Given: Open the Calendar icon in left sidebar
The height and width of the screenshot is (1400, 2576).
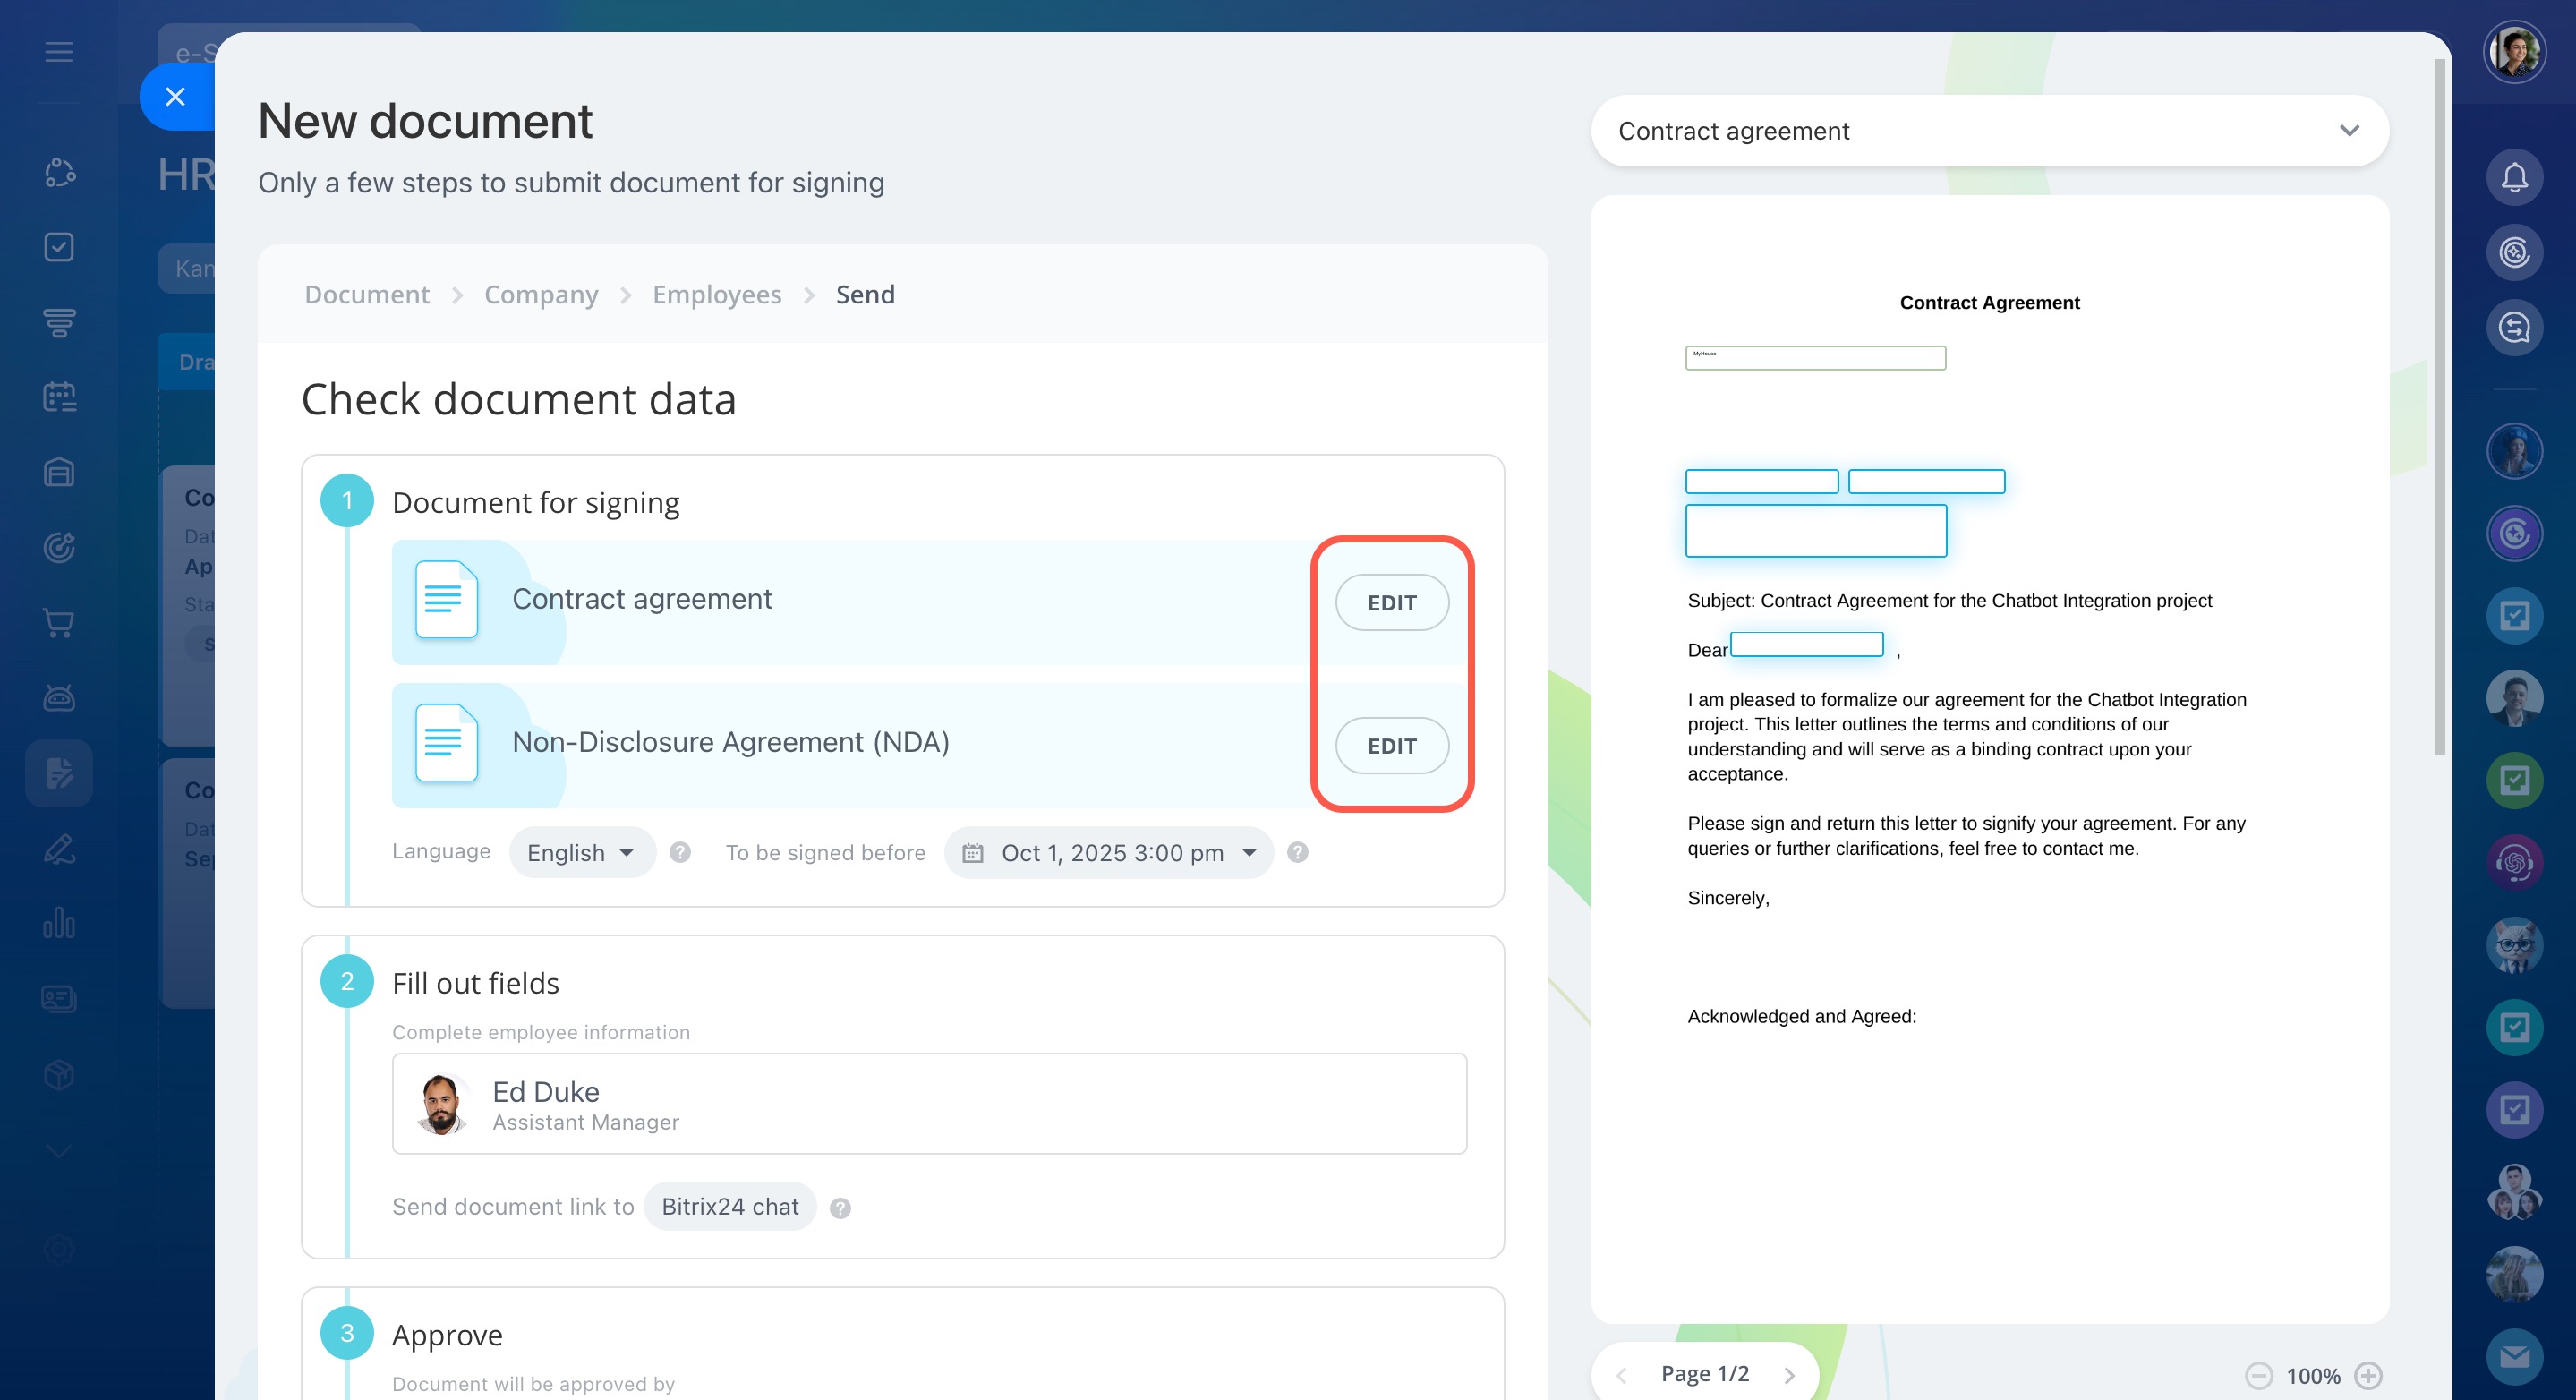Looking at the screenshot, I should pos(59,397).
